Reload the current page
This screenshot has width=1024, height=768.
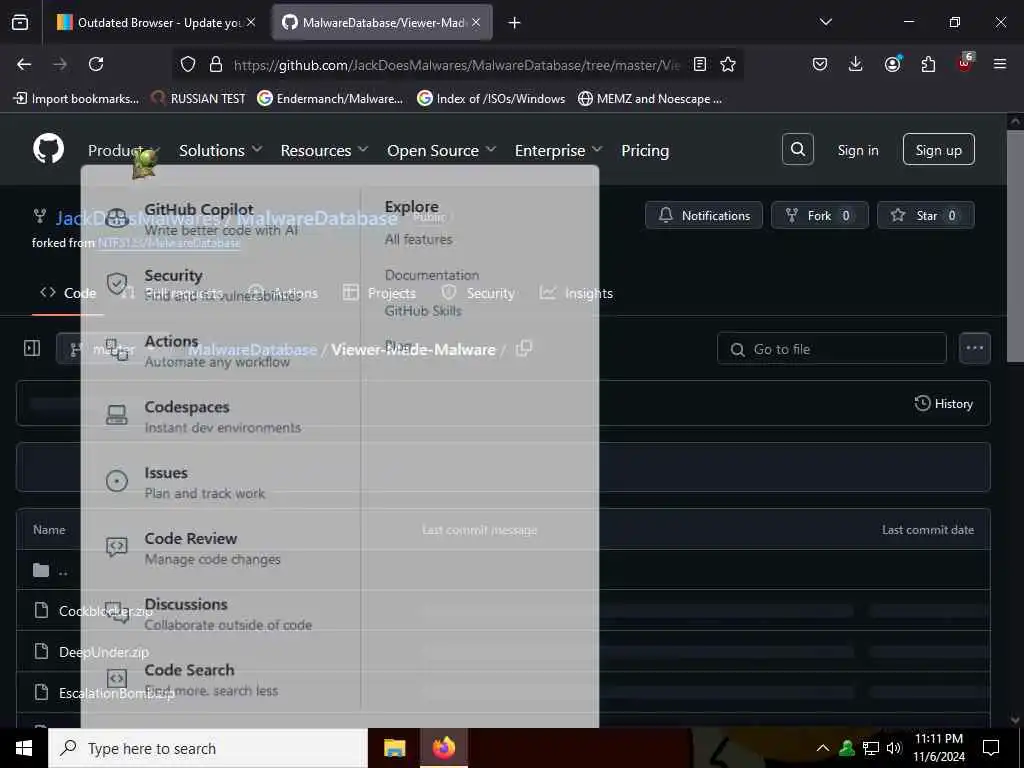96,64
